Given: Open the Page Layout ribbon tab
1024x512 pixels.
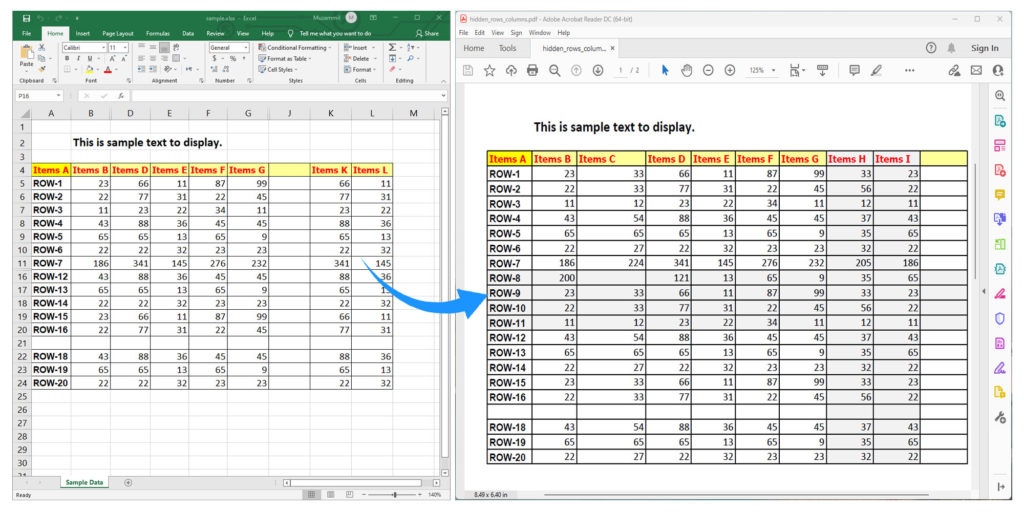Looking at the screenshot, I should (118, 33).
